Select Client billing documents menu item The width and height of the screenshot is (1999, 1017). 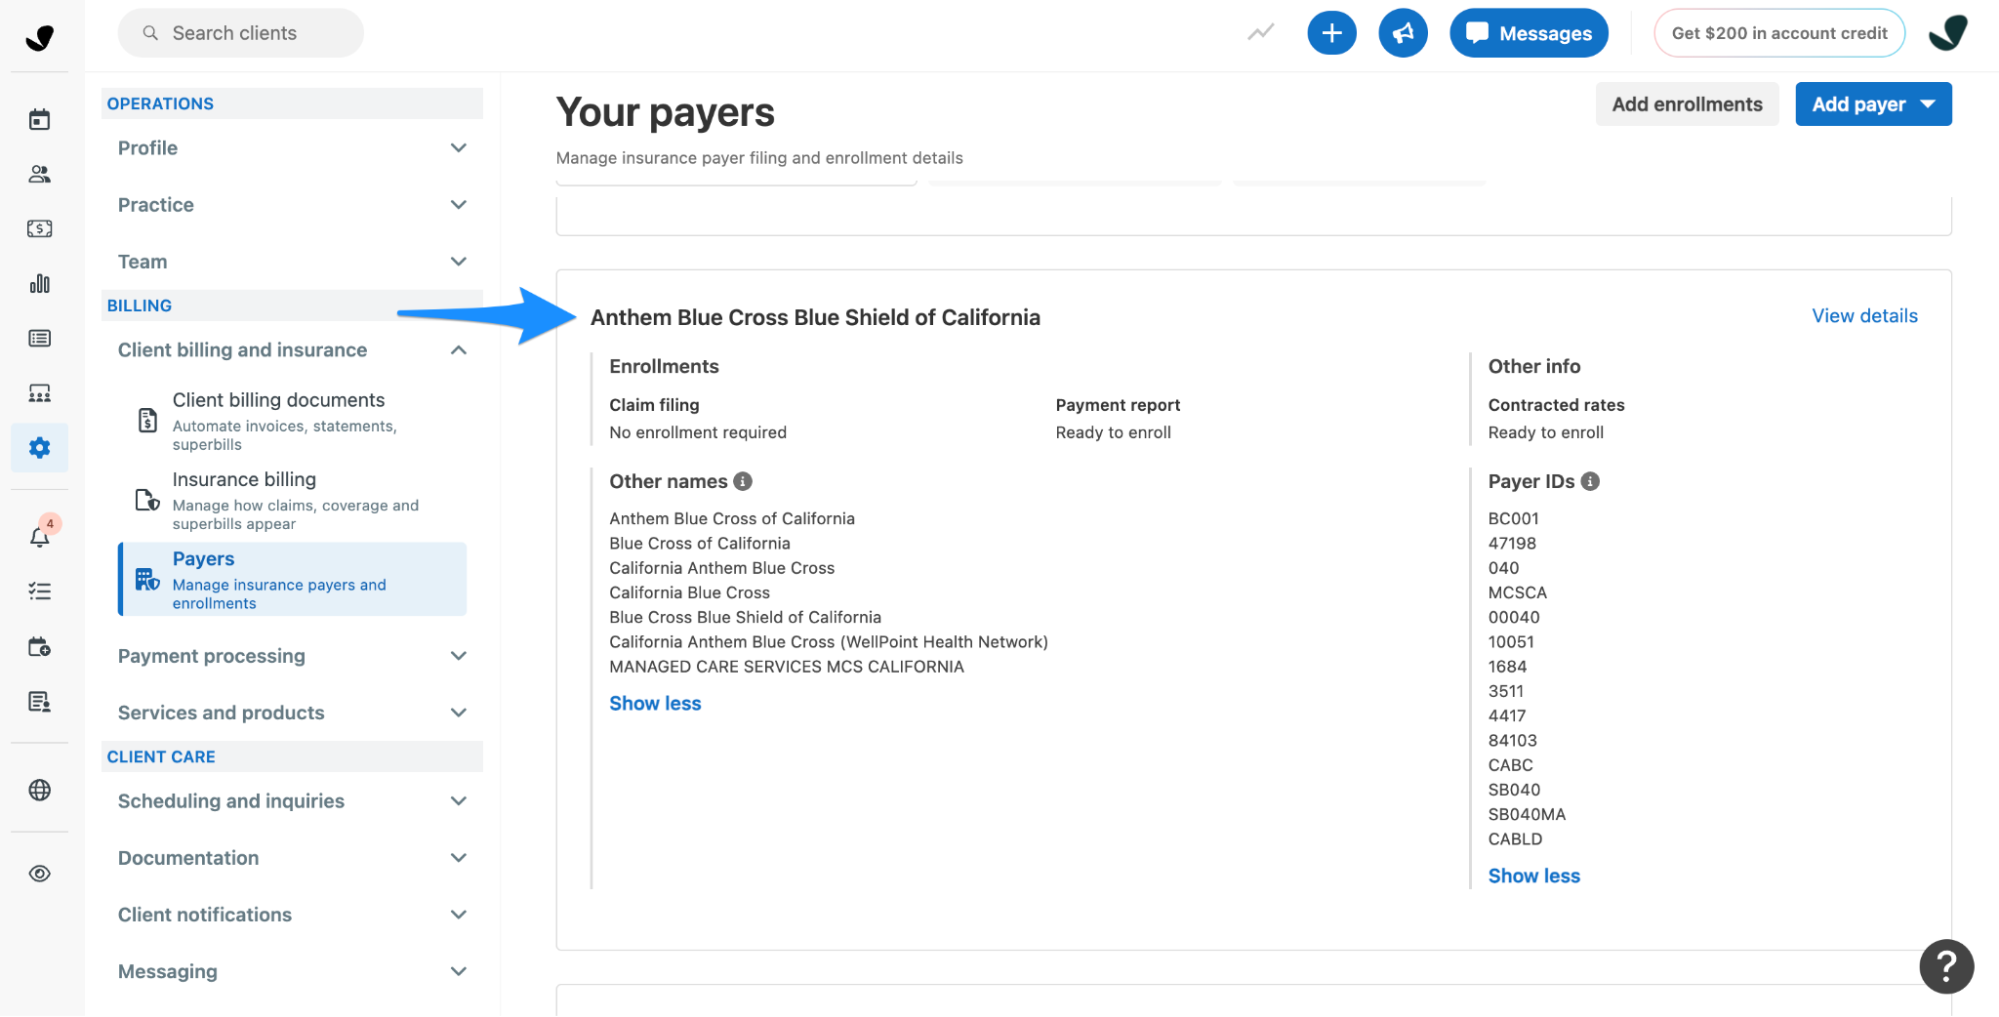(292, 420)
